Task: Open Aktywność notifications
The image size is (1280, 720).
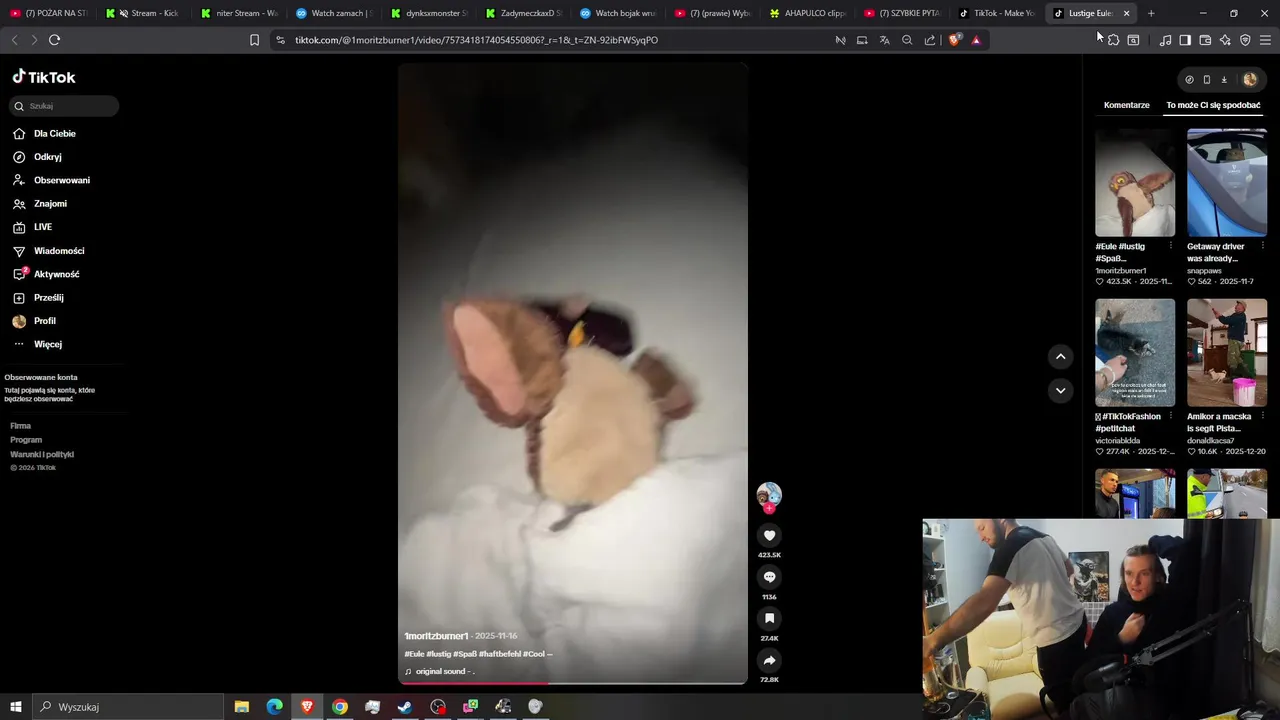Action: (56, 274)
